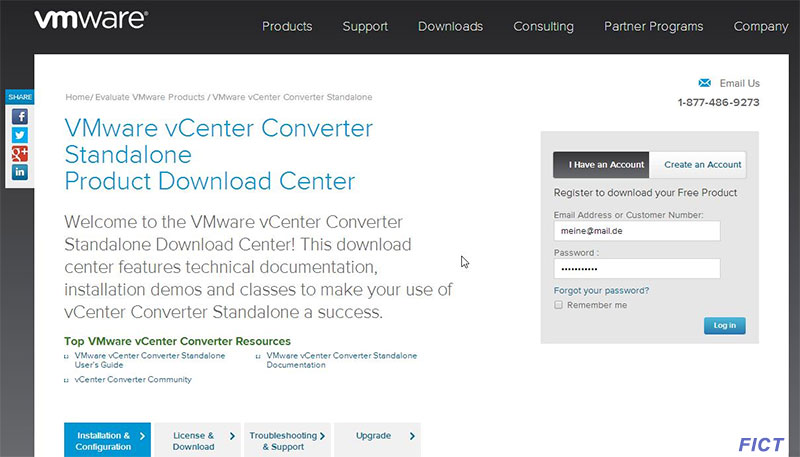Click chevron on Upgrade tab
The width and height of the screenshot is (800, 457).
(x=412, y=436)
